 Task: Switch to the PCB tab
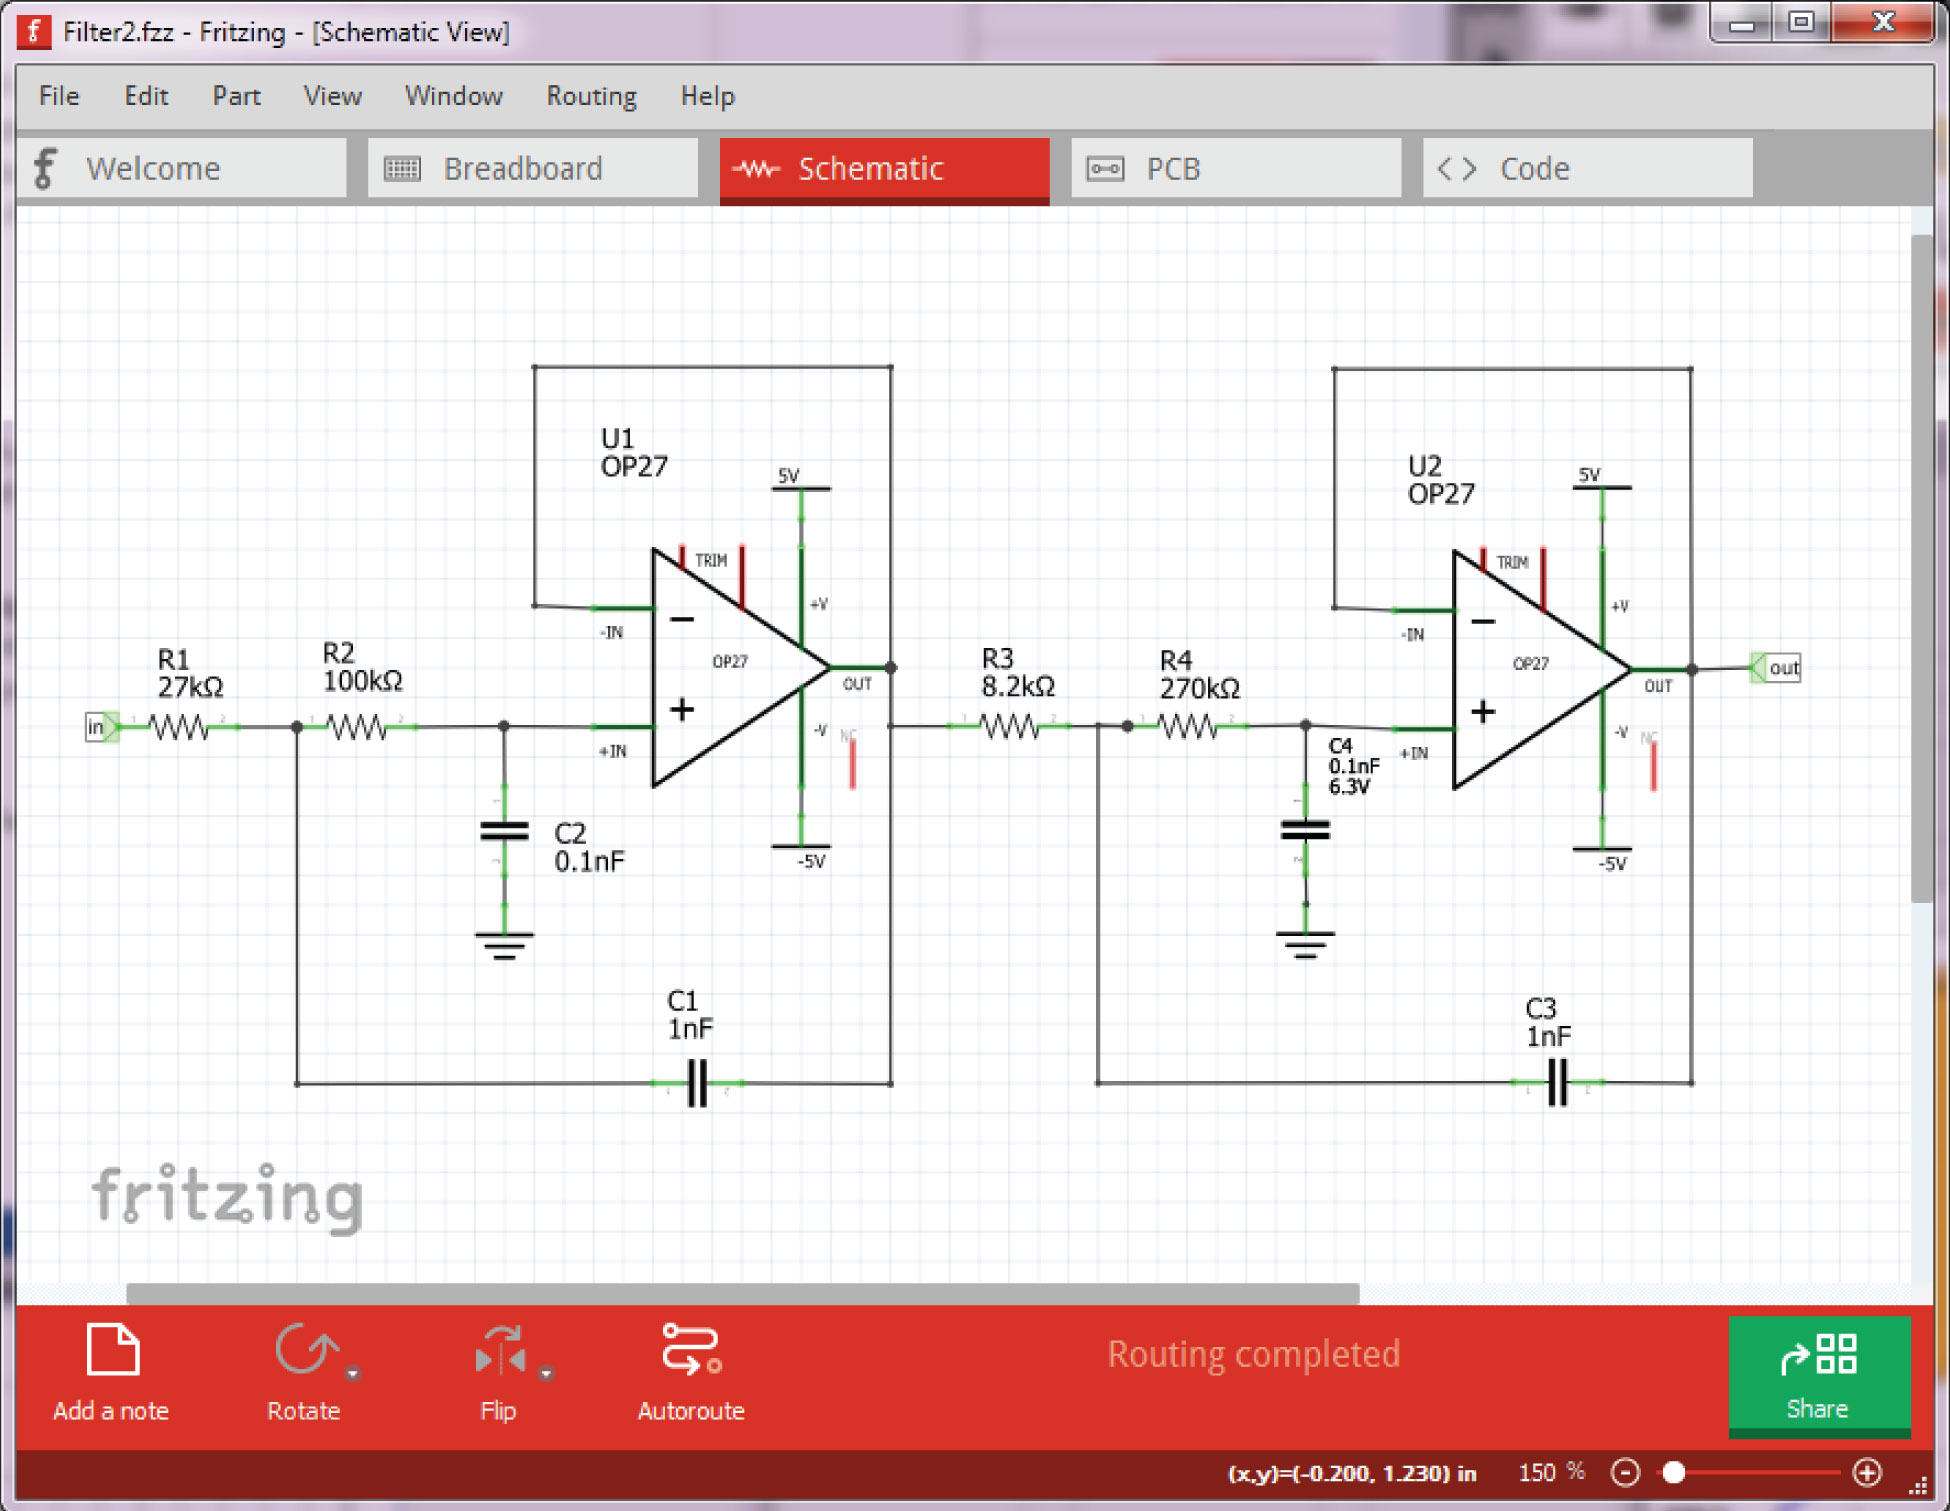pos(1236,168)
